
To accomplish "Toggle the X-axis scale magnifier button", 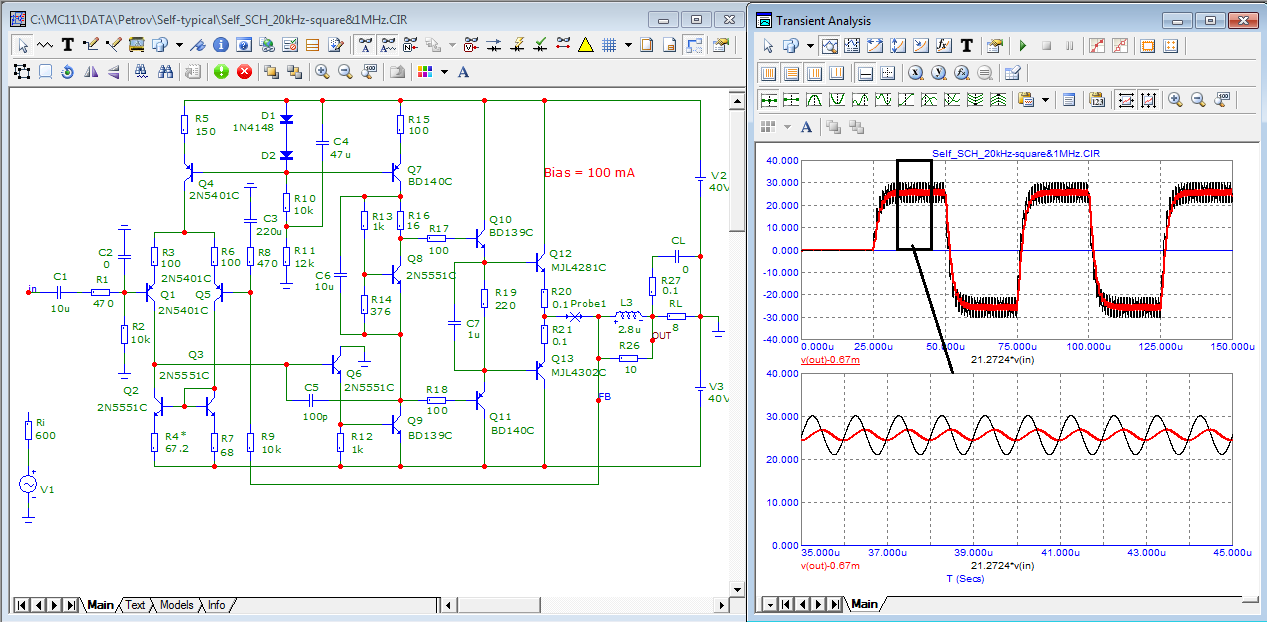I will coord(915,73).
